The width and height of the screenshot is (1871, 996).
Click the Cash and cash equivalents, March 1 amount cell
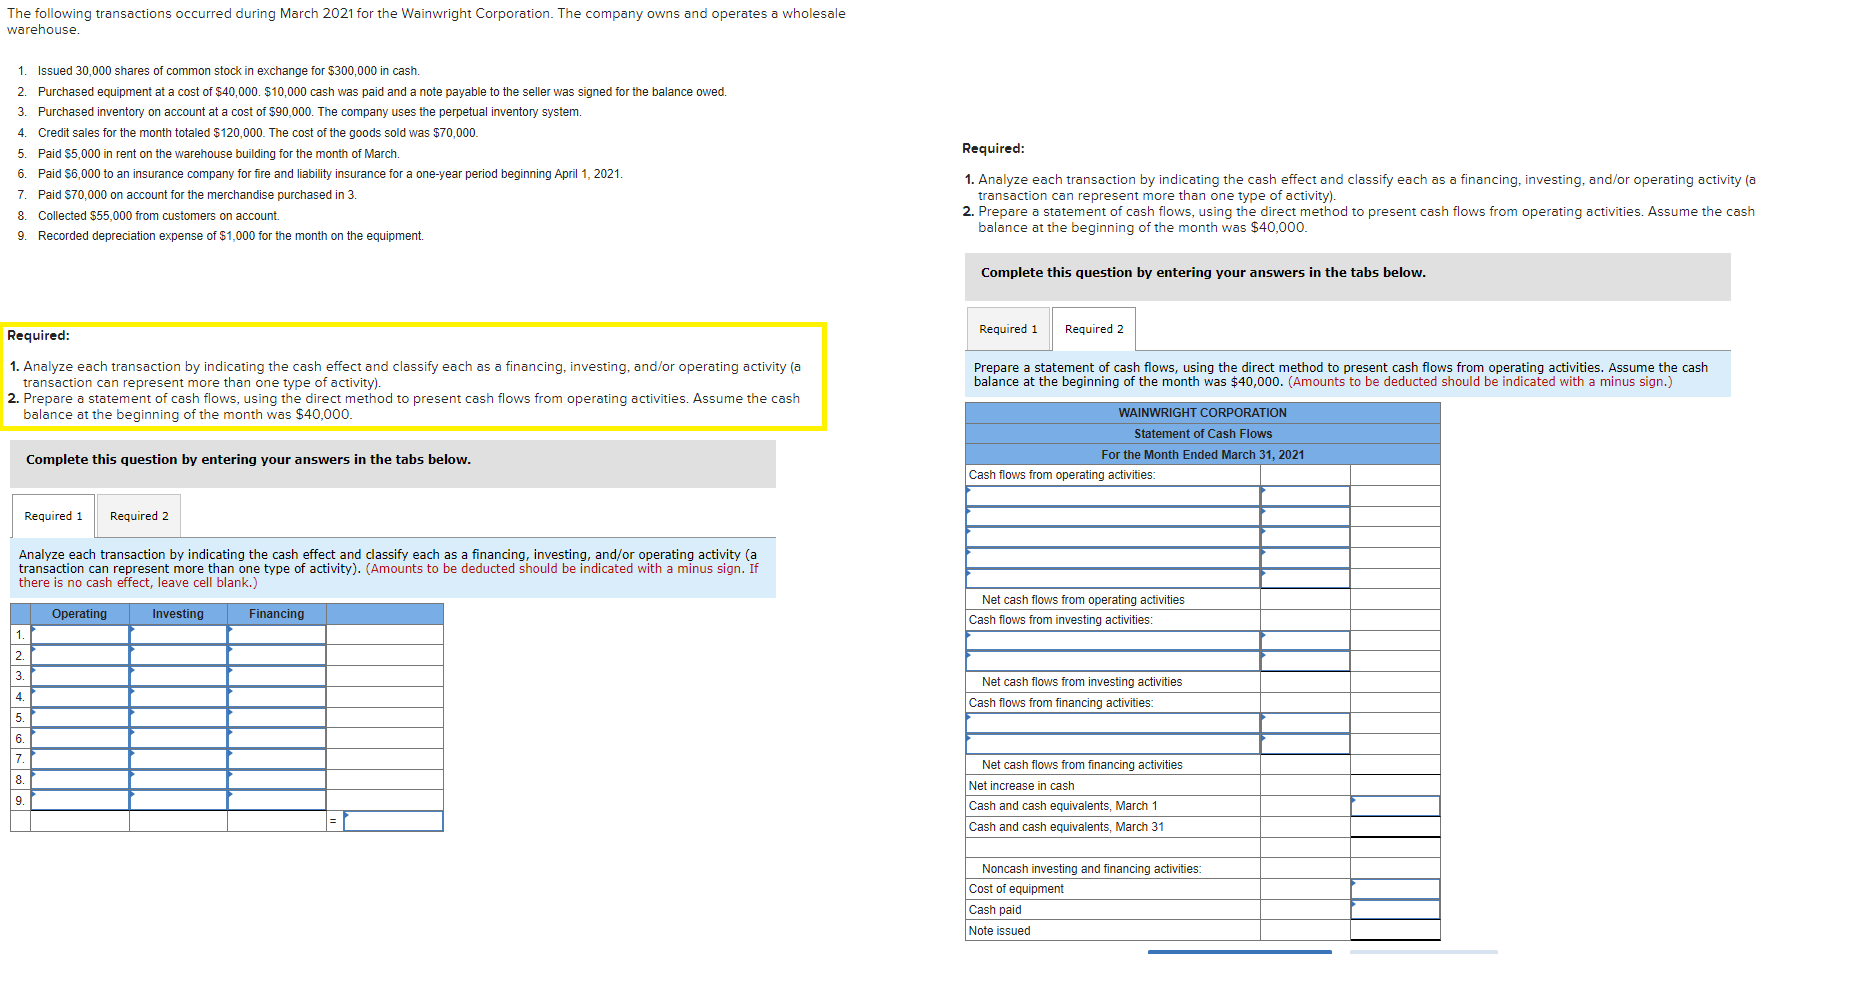(x=1395, y=805)
